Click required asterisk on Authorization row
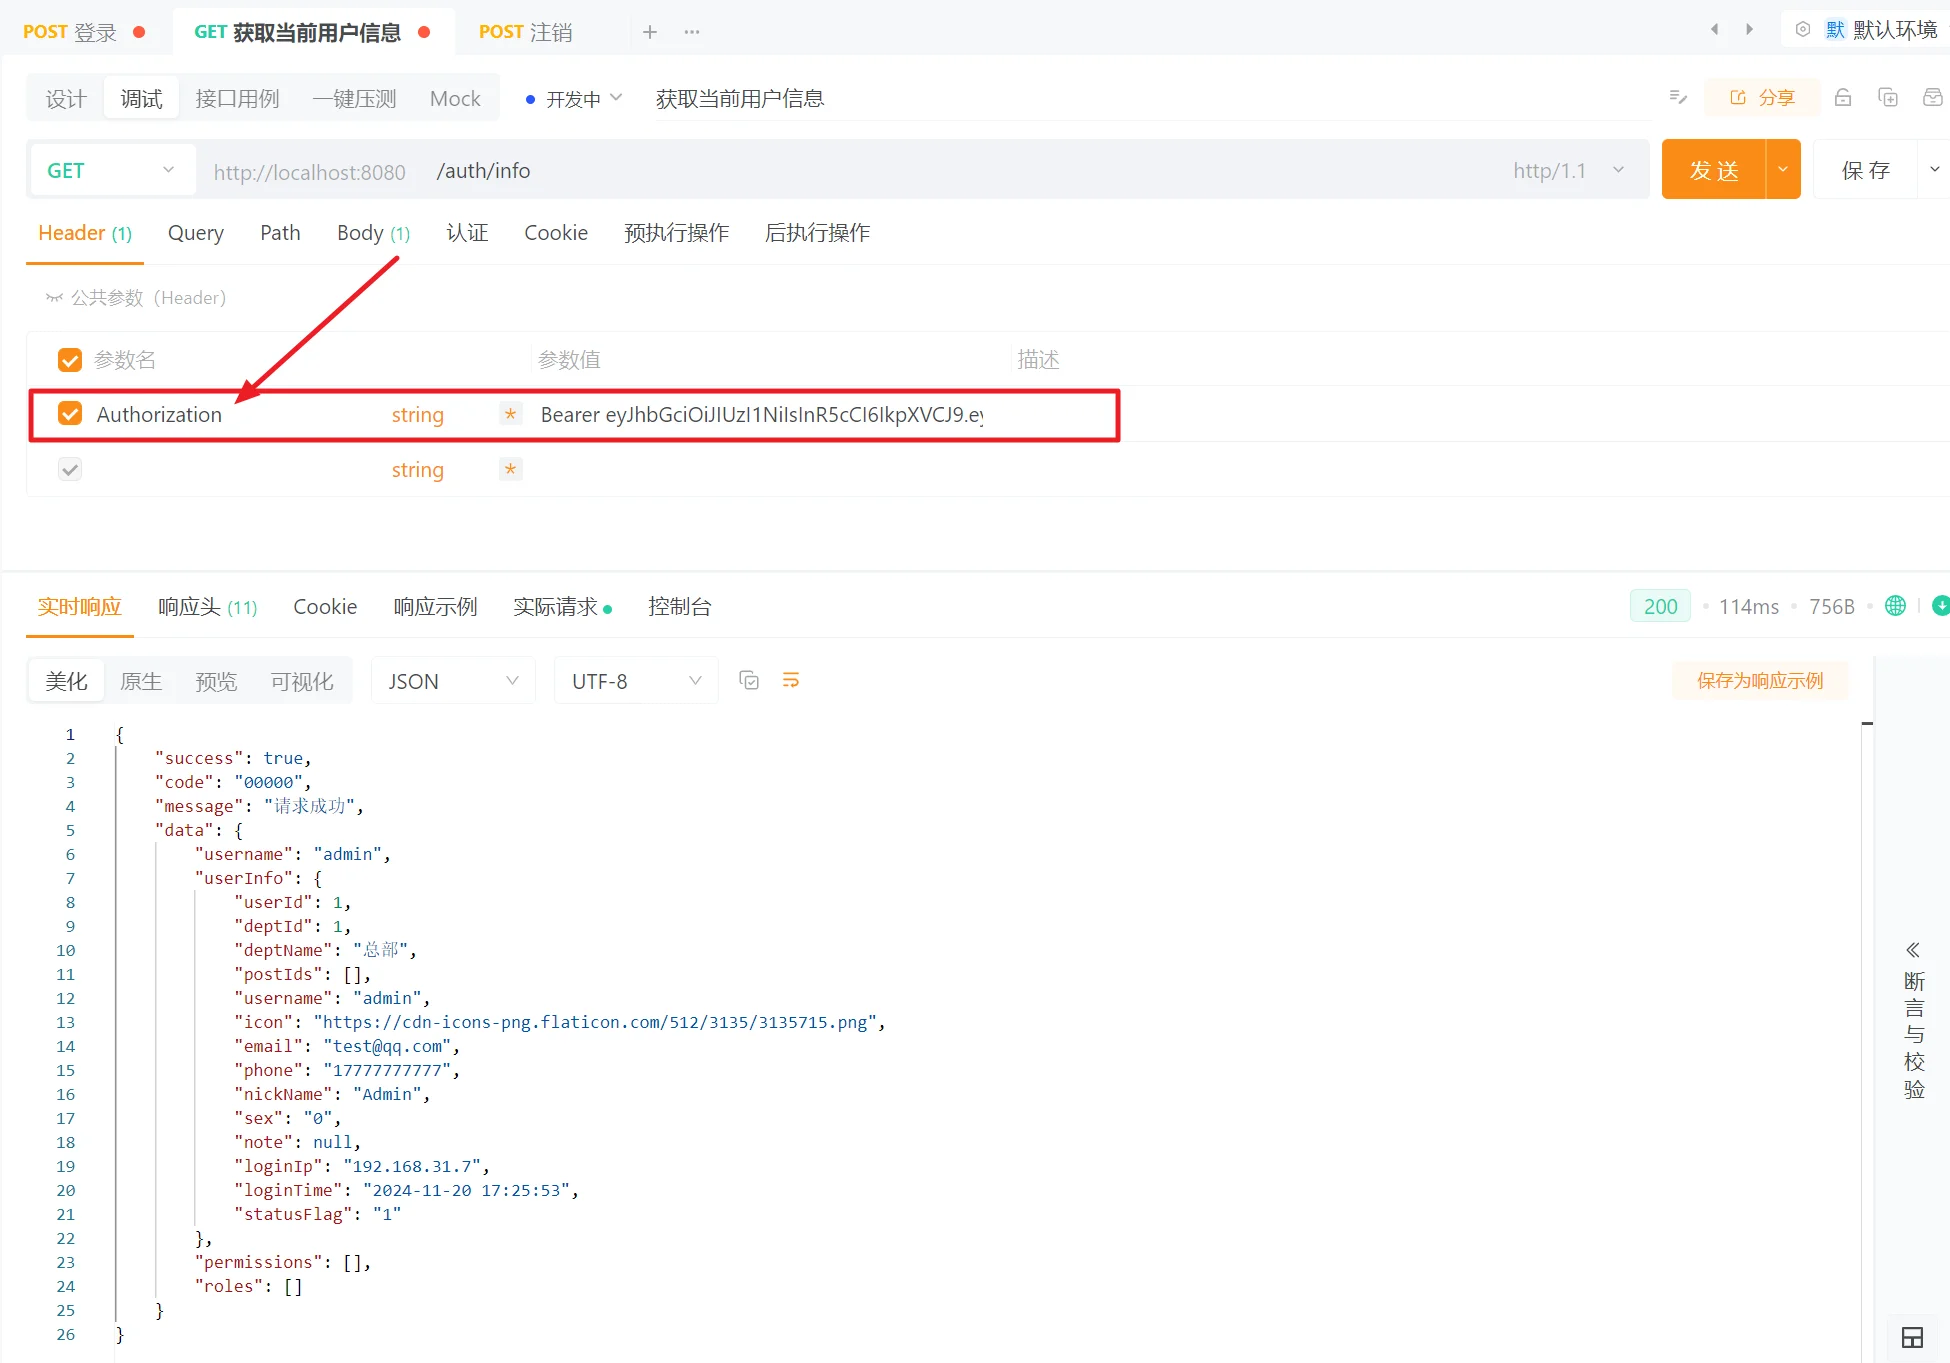This screenshot has height=1363, width=1950. [x=510, y=414]
